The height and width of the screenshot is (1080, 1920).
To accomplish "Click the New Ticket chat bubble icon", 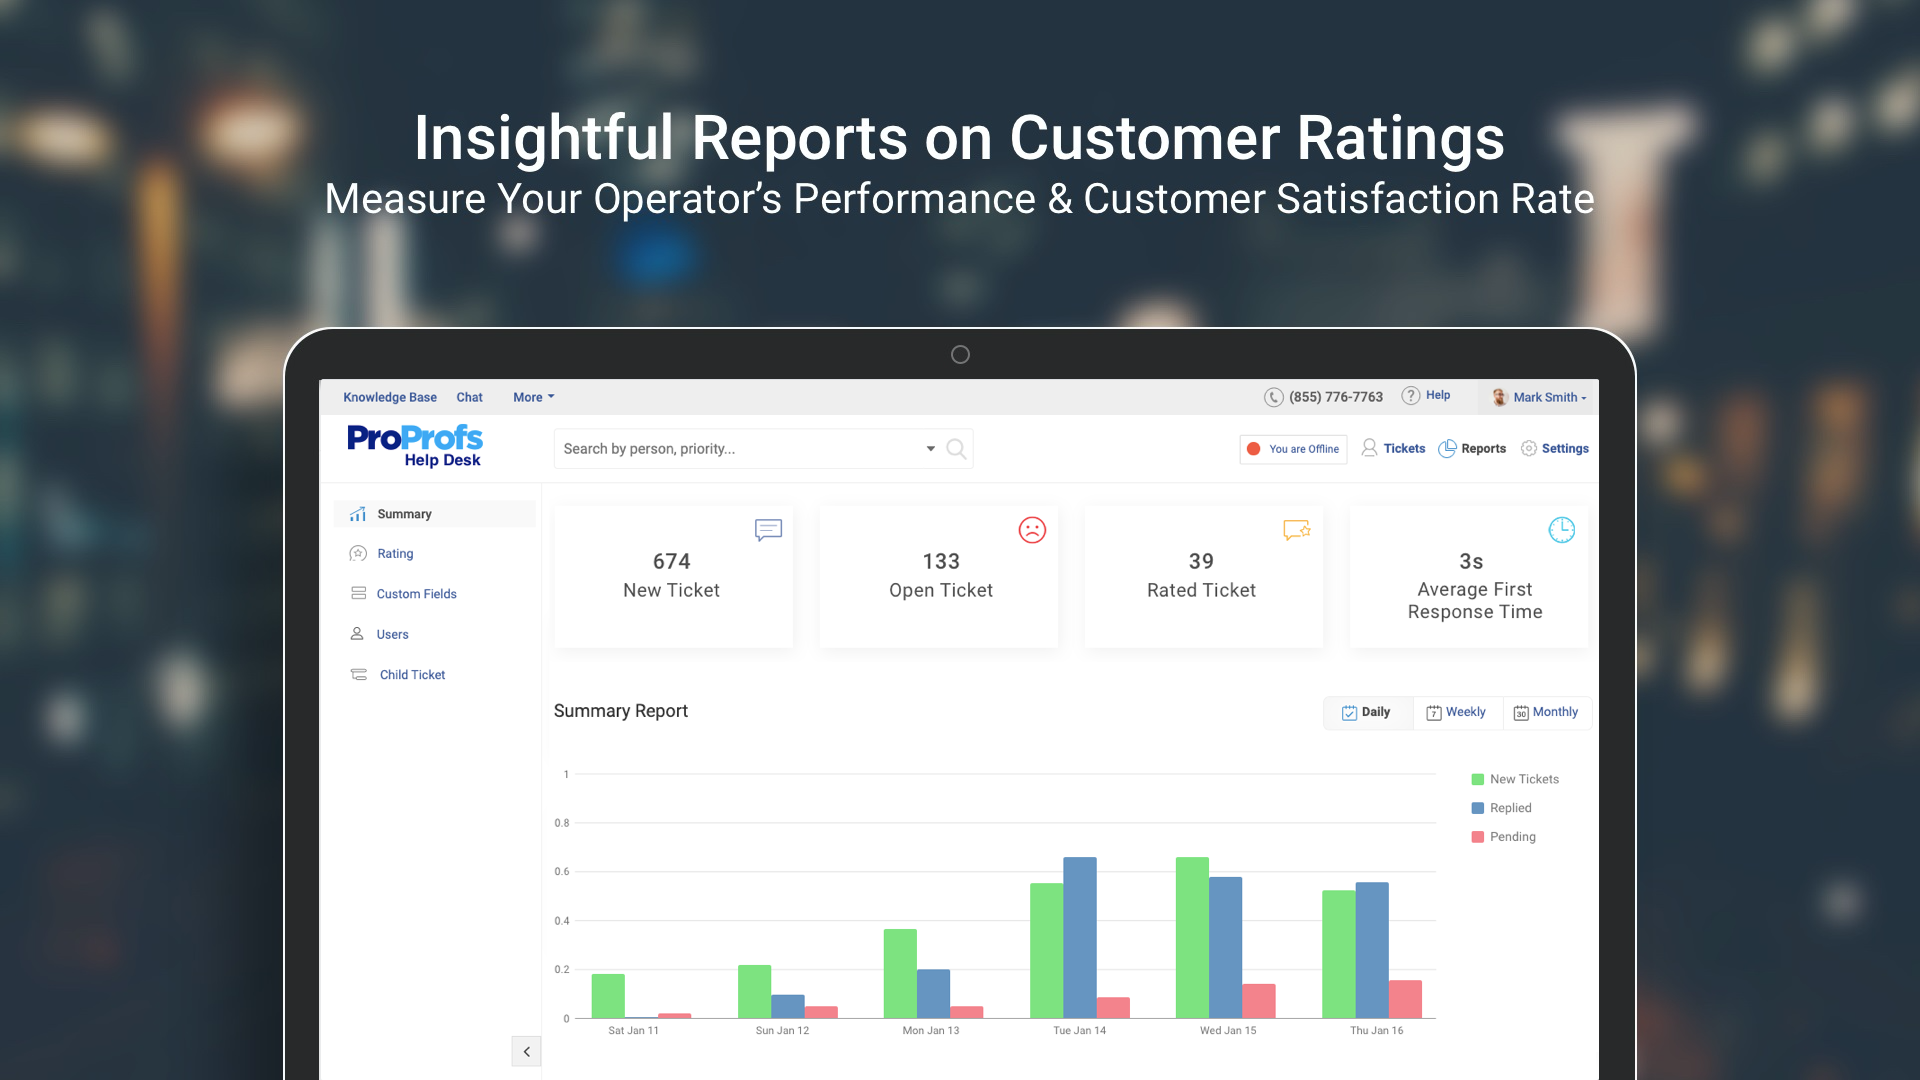I will coord(768,530).
